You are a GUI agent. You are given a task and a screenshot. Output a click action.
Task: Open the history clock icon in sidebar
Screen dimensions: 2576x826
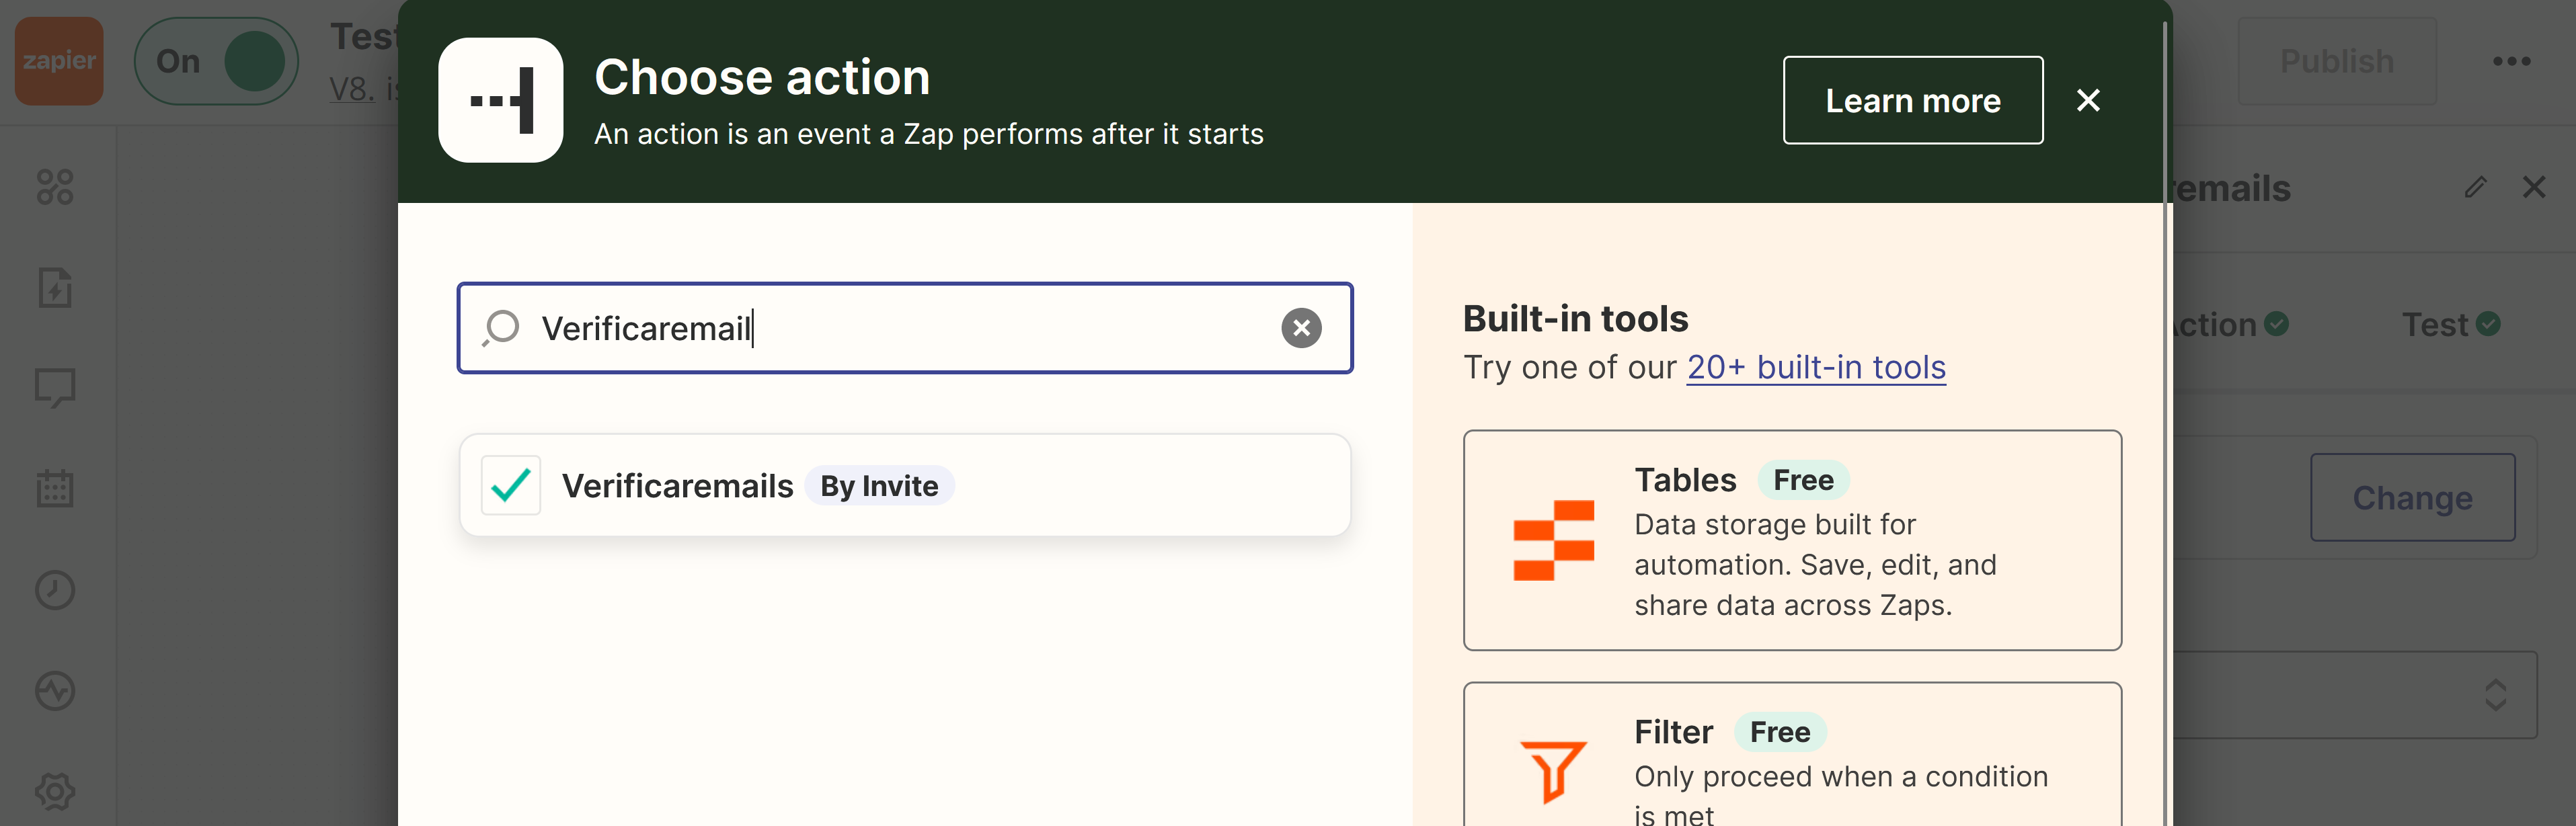click(55, 590)
